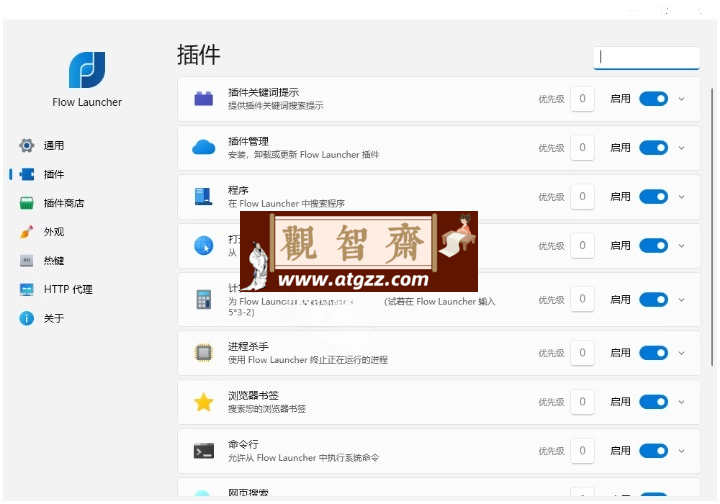Click the calculator plugin icon
Image resolution: width=720 pixels, height=504 pixels.
point(203,300)
